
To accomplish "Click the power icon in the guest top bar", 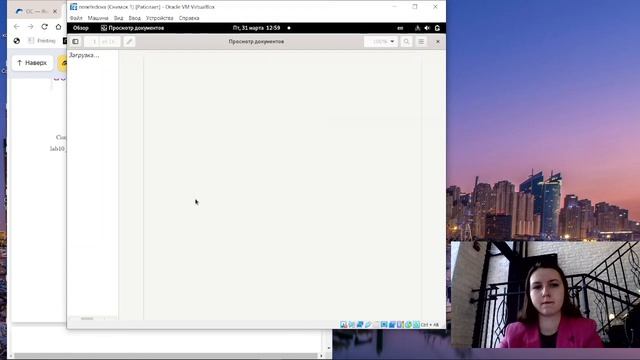I will pos(437,28).
